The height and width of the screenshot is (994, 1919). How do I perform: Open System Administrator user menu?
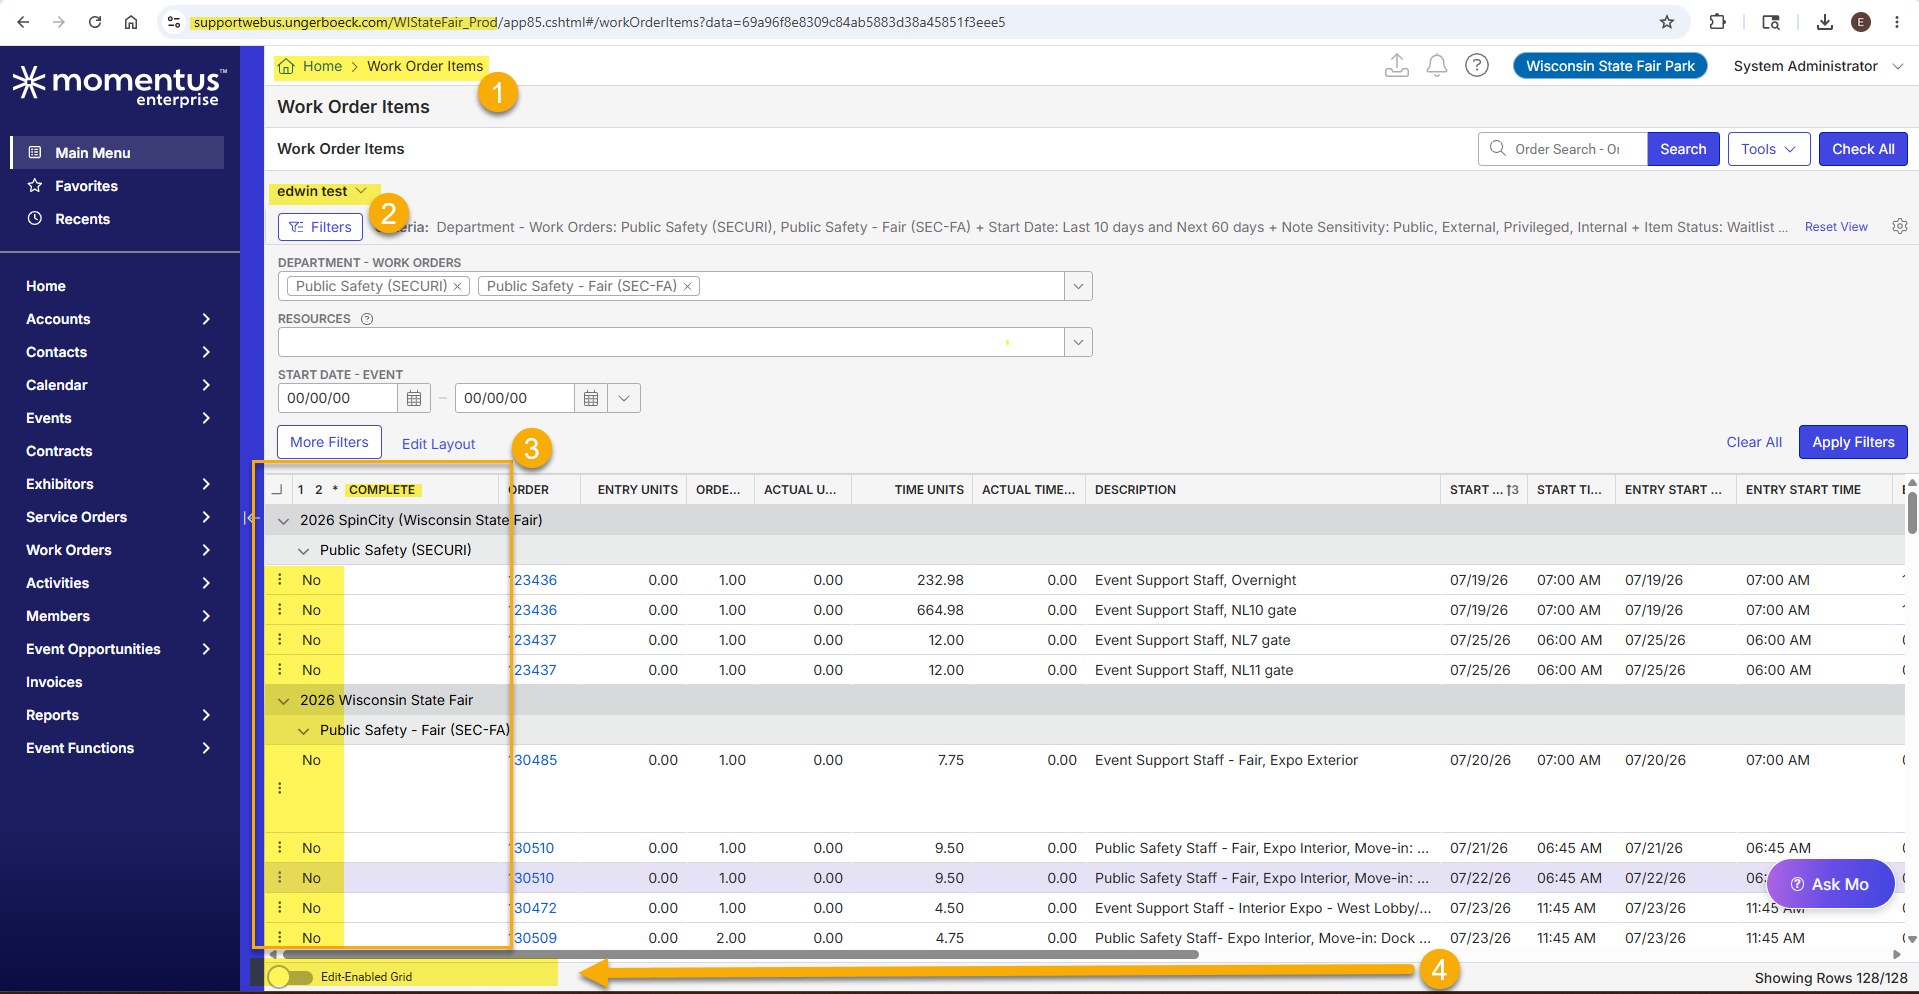click(x=1818, y=66)
